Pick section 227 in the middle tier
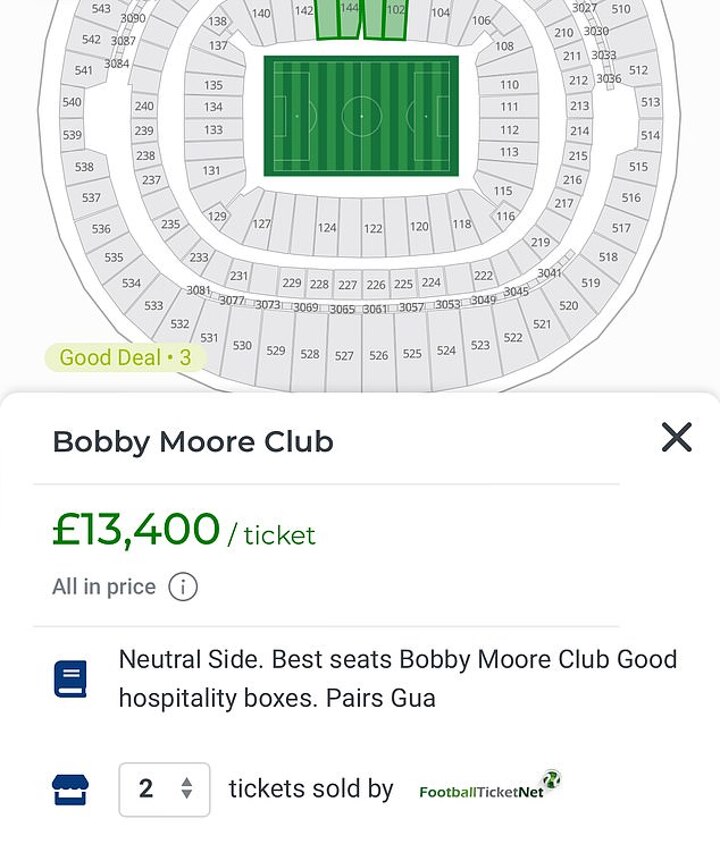The image size is (720, 844). (x=347, y=285)
